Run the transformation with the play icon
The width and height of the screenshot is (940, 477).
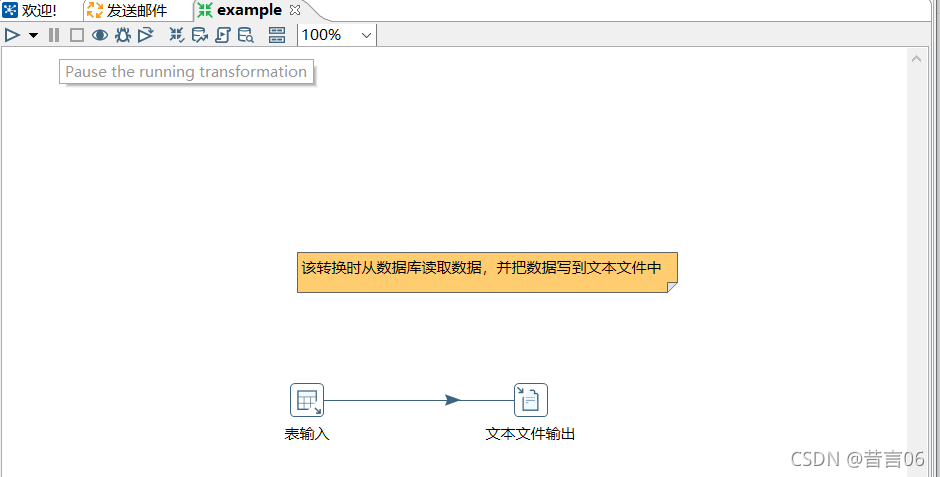pyautogui.click(x=12, y=35)
